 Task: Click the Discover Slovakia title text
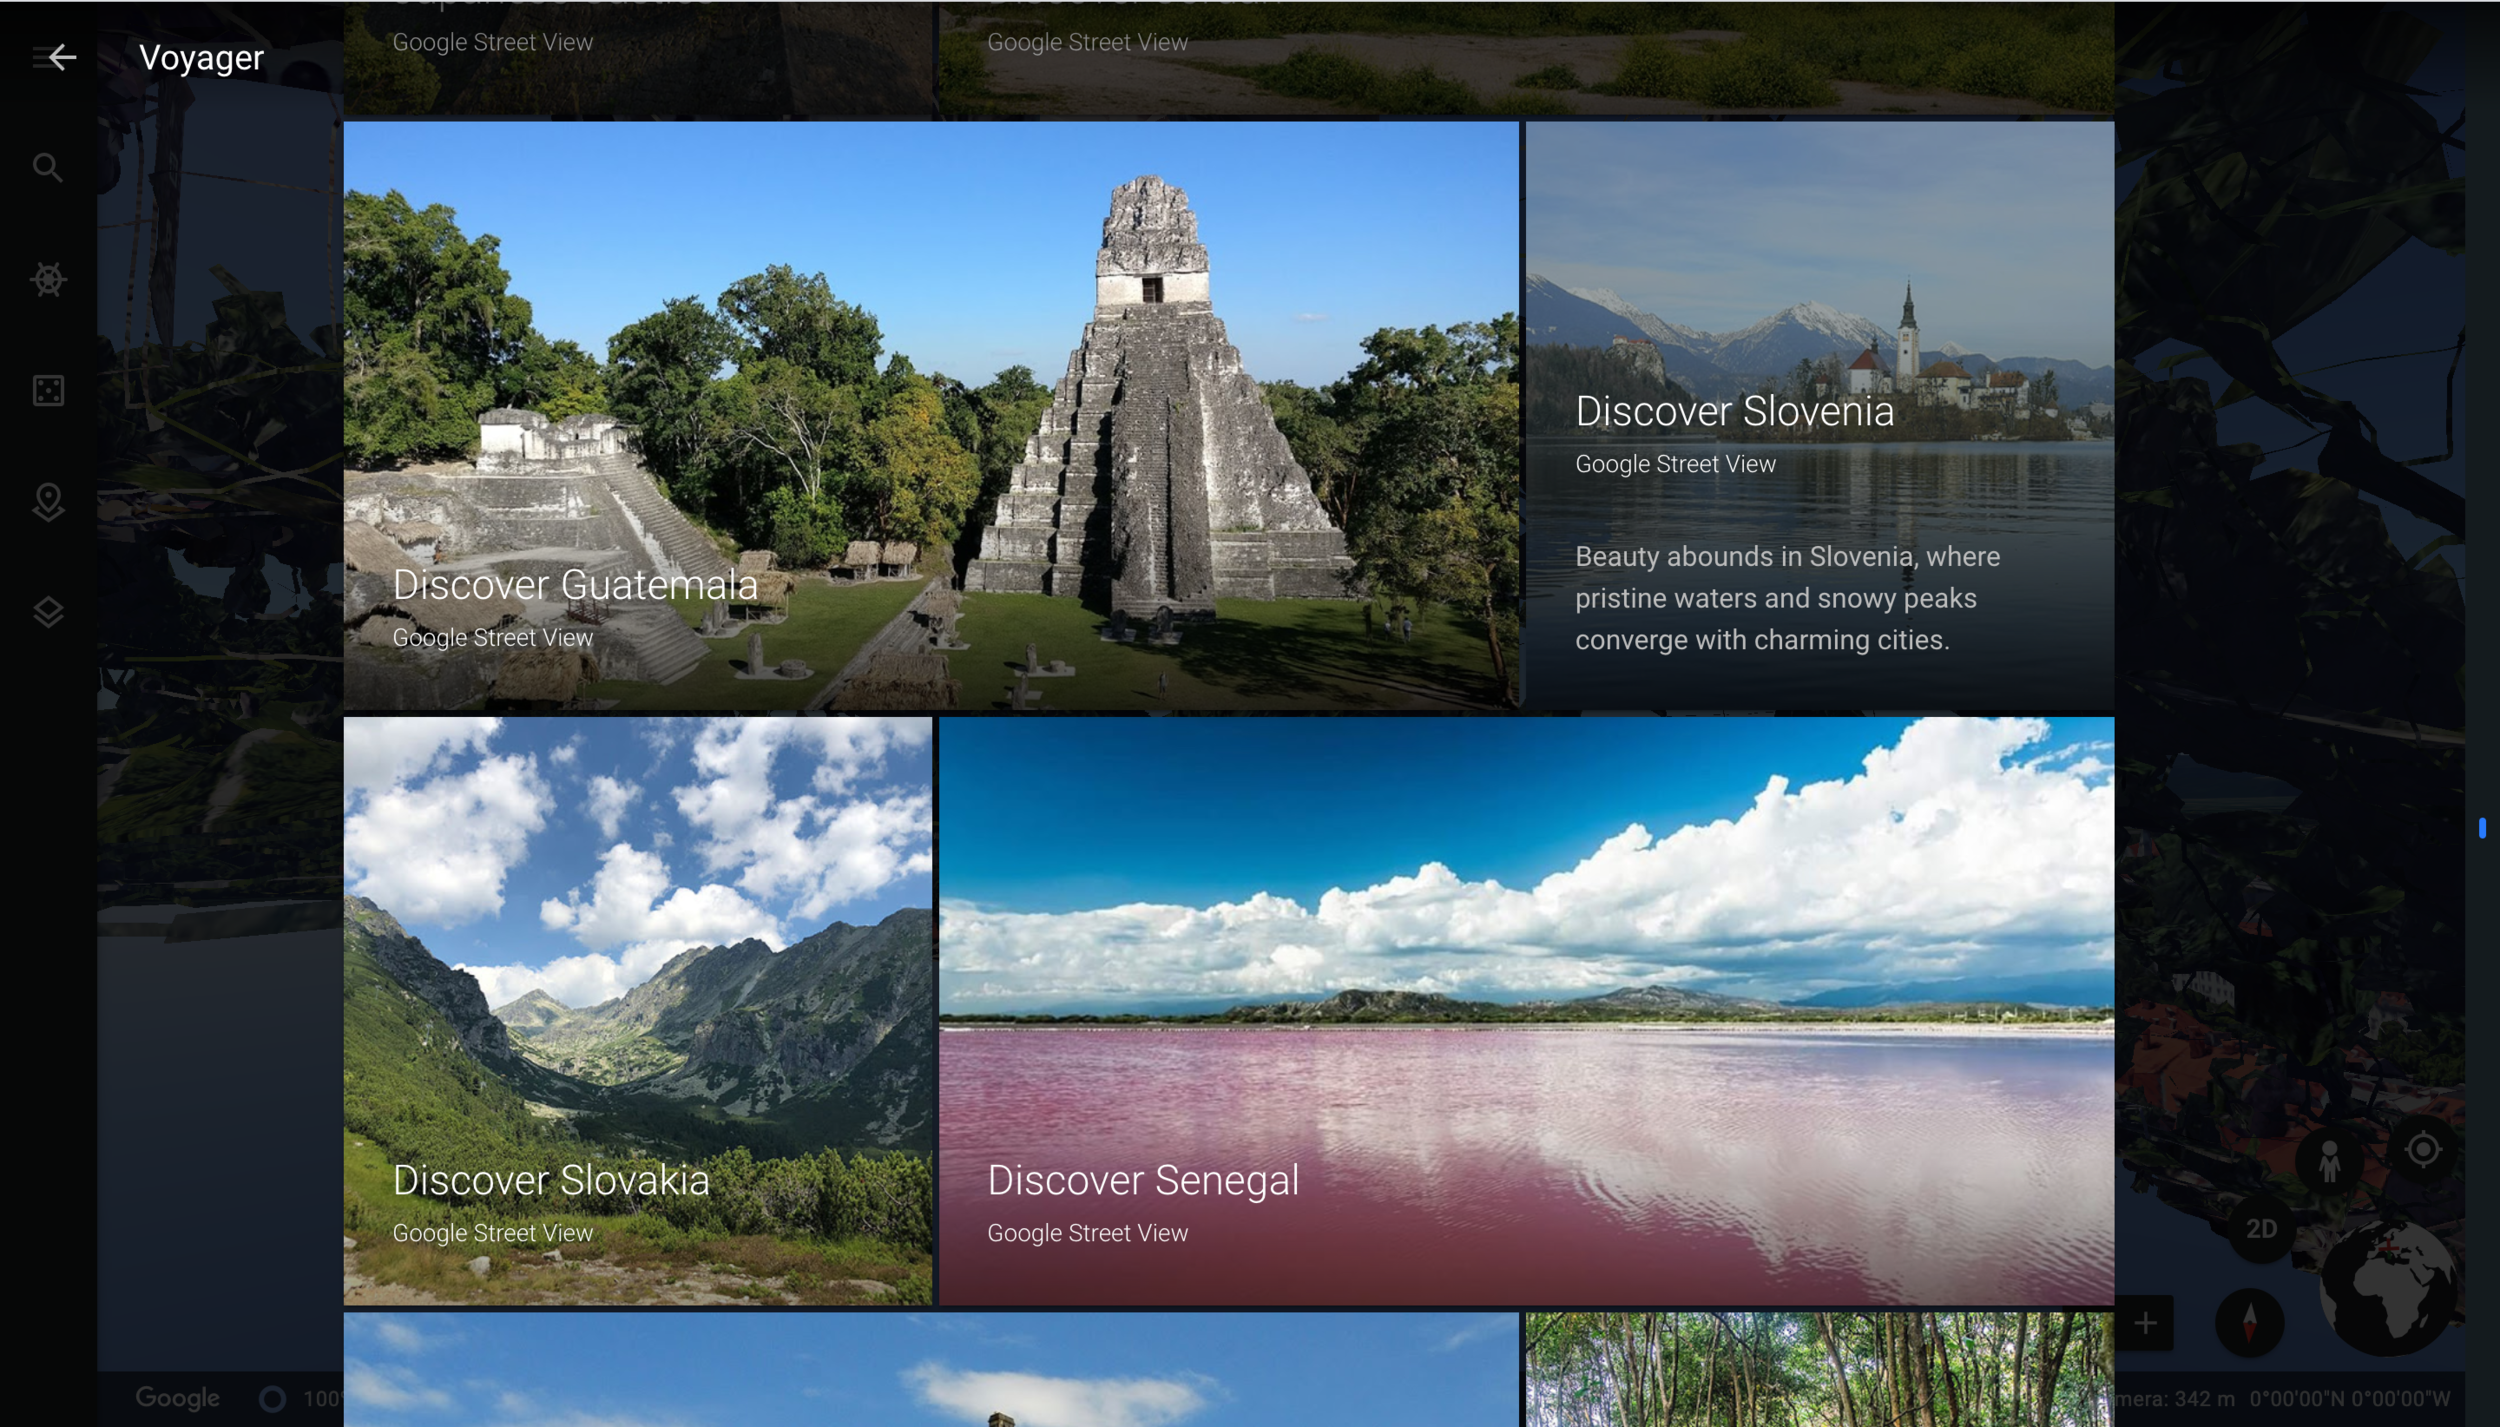pos(551,1181)
